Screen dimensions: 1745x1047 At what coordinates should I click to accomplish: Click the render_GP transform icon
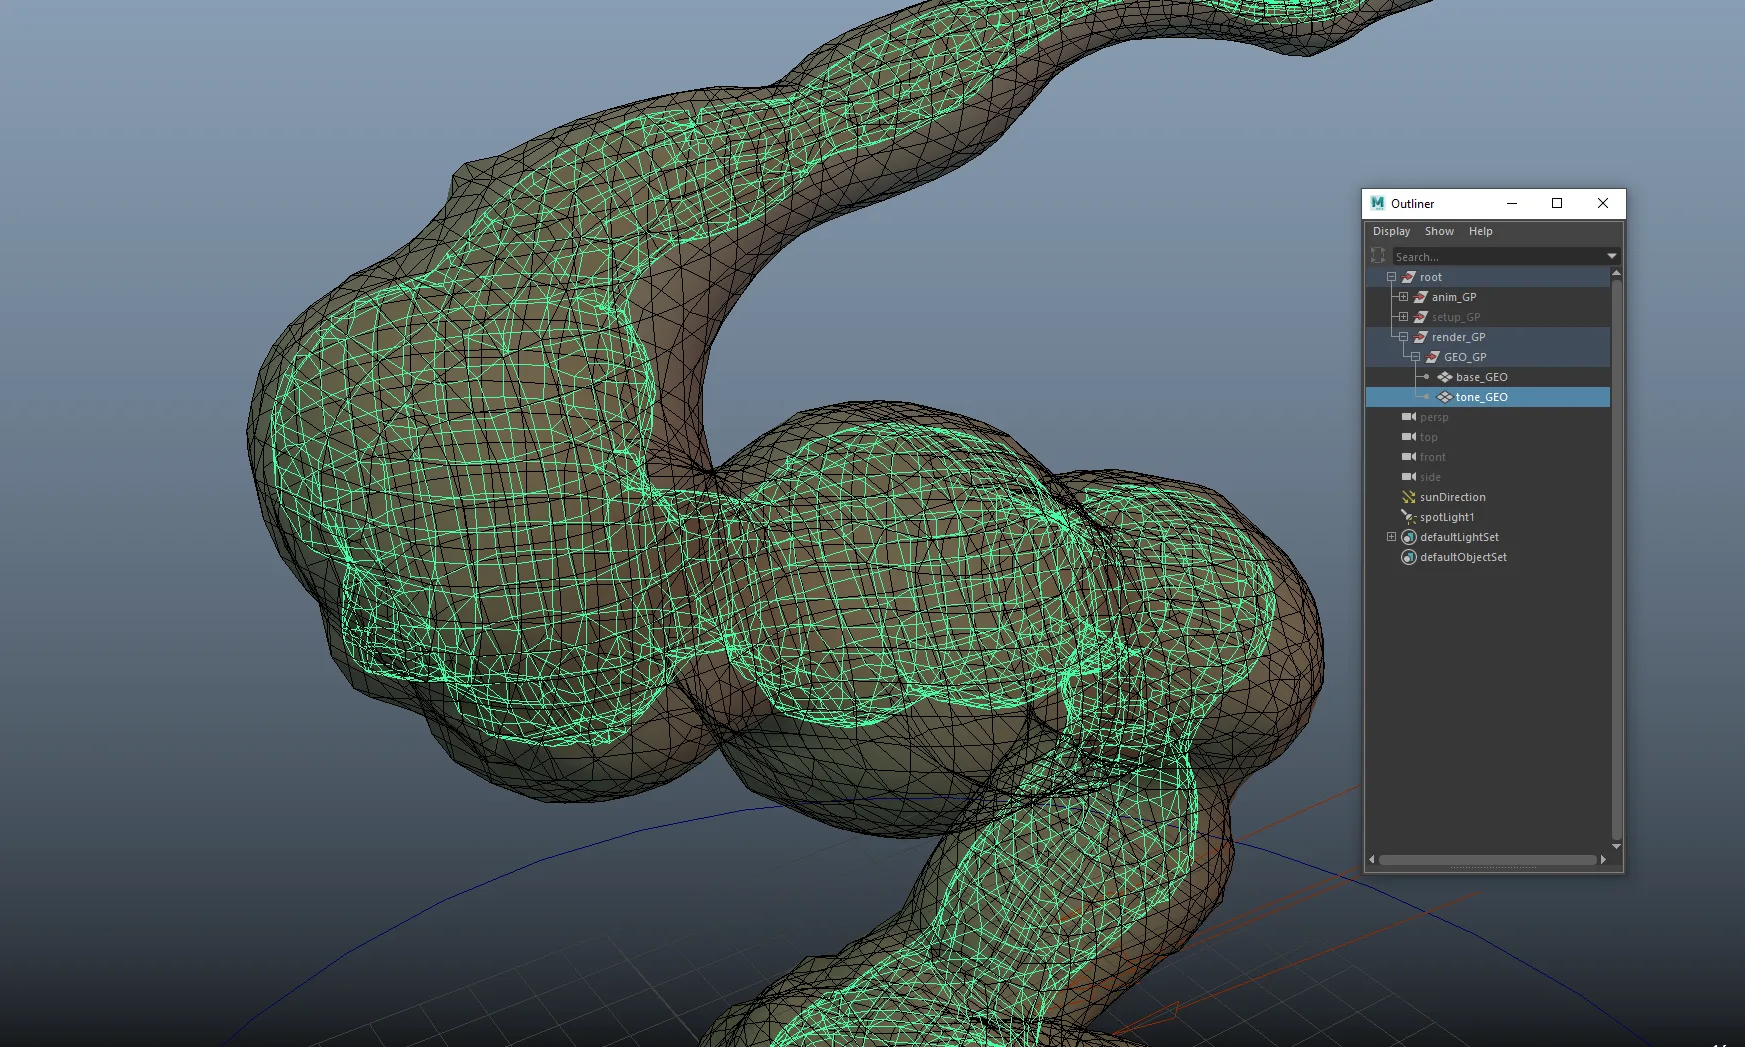1420,337
